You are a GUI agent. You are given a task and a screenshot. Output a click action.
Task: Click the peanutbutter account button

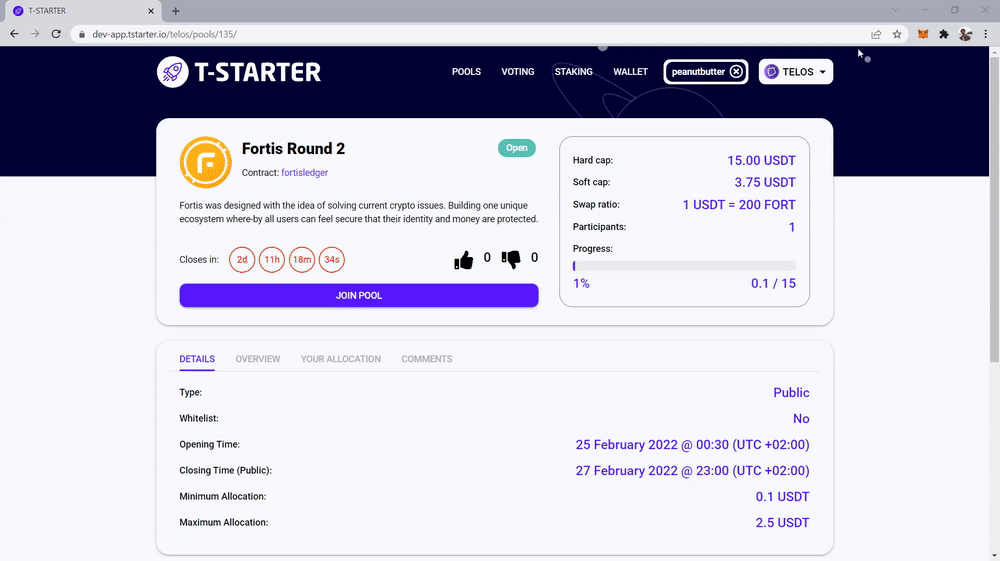[x=705, y=71]
